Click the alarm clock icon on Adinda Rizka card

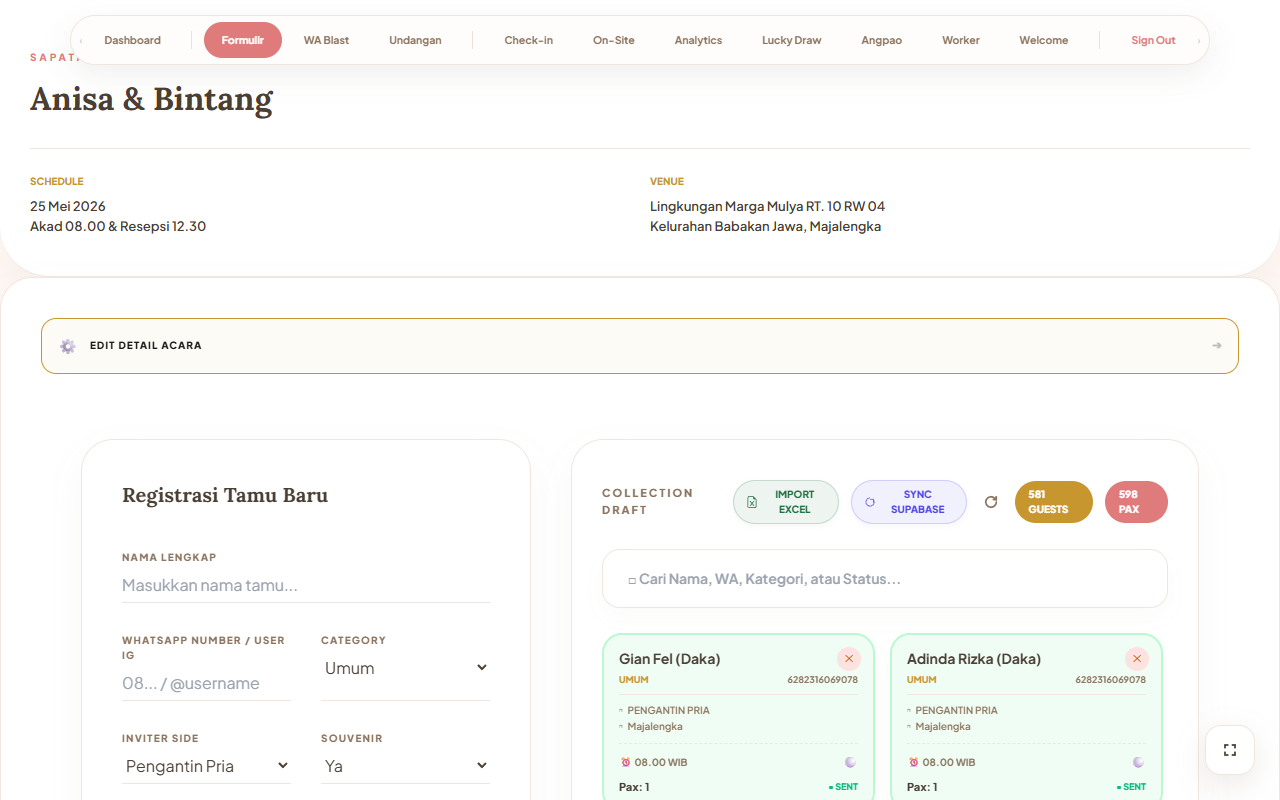(913, 762)
